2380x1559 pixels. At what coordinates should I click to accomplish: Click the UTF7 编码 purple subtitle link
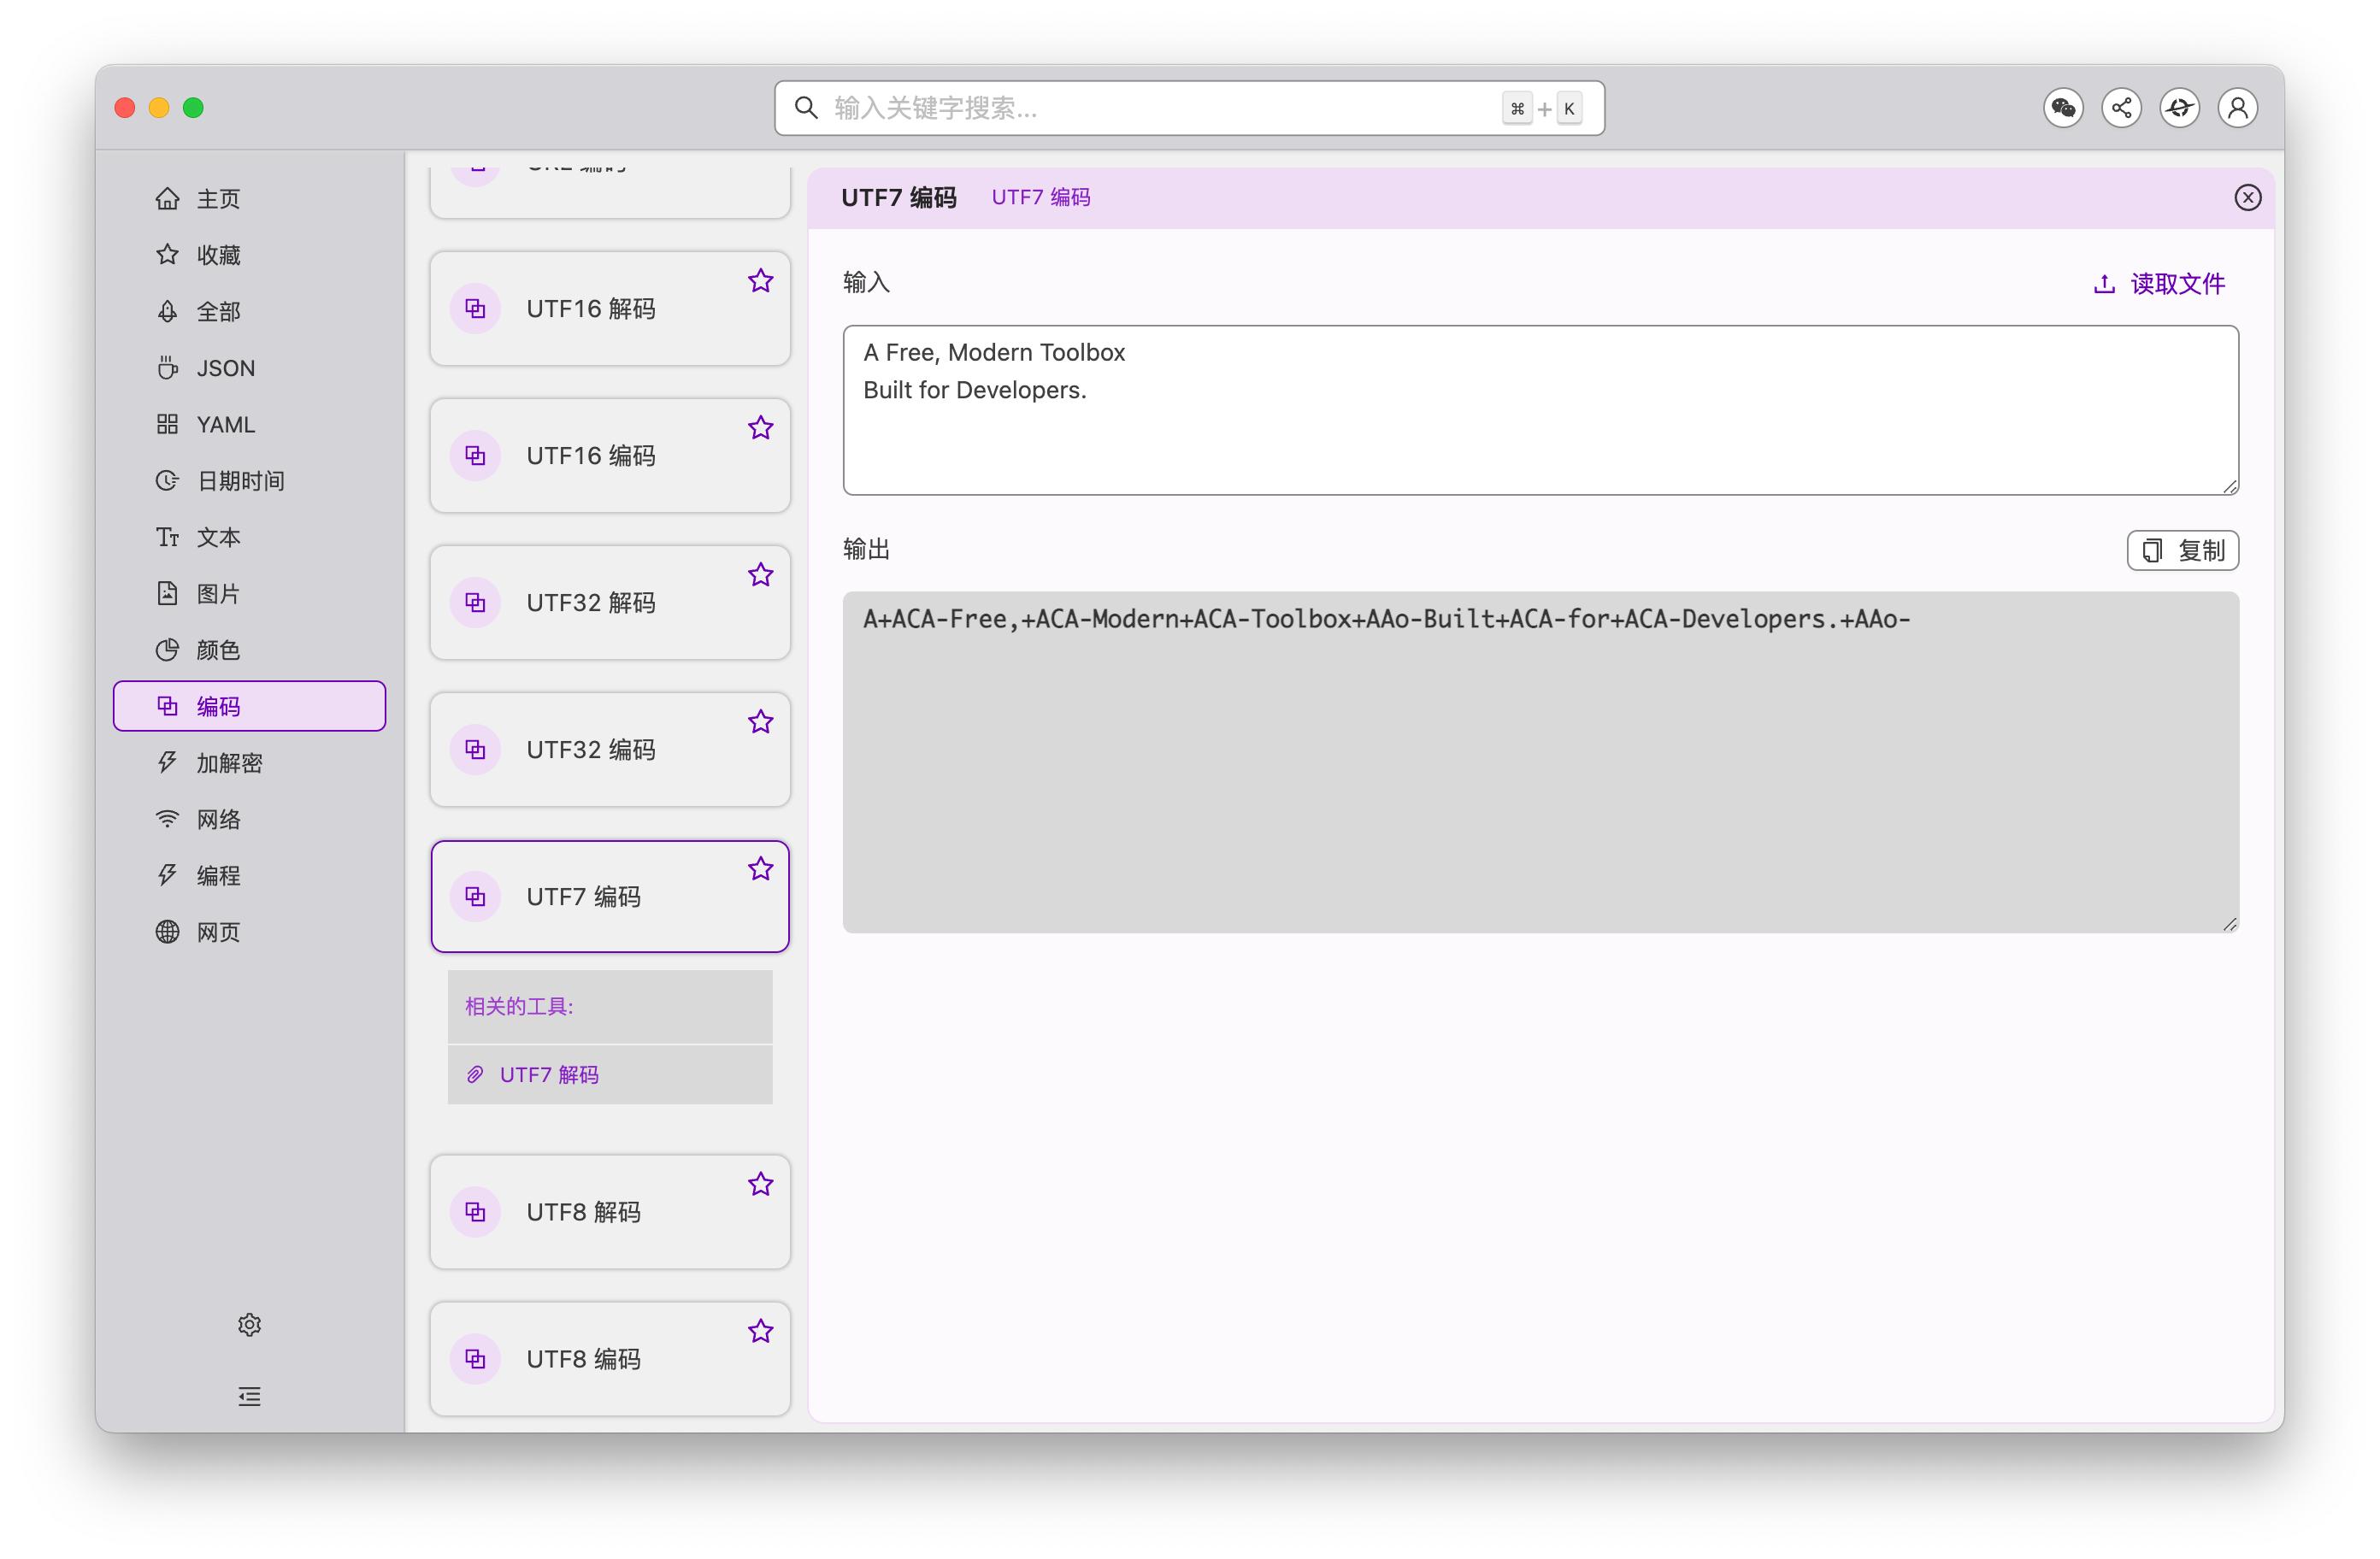[1041, 198]
